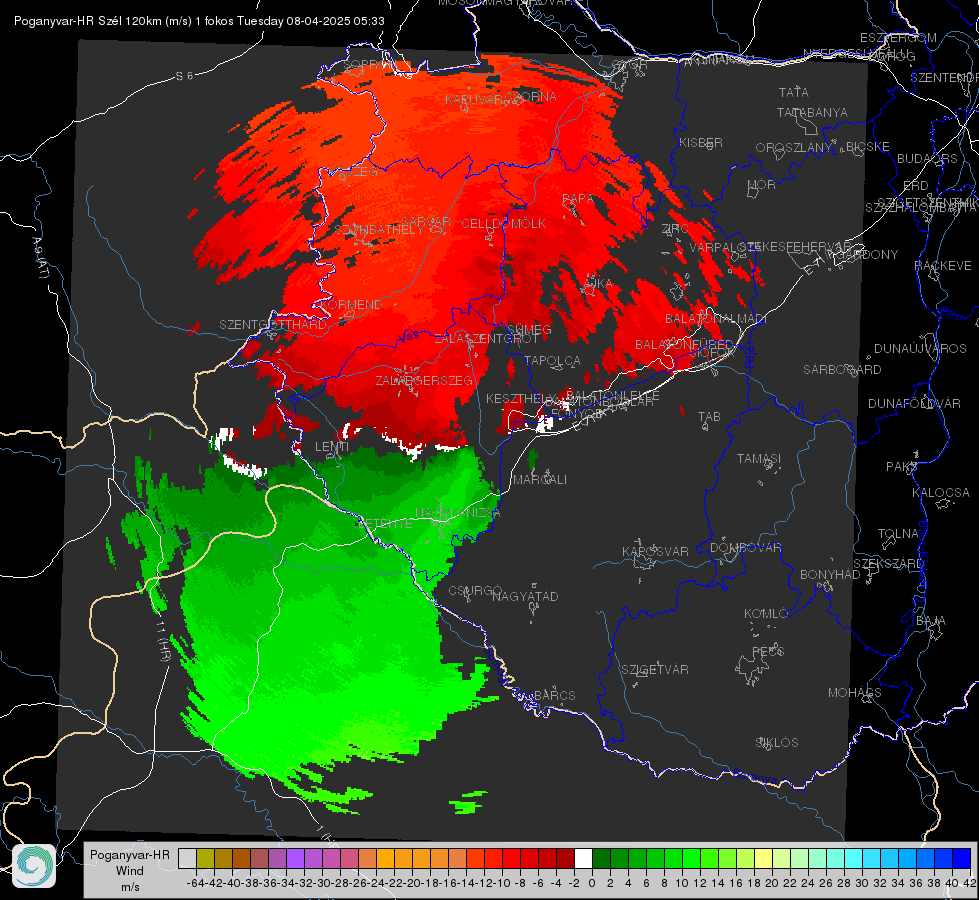
Task: Select the MOHACS label
Action: pos(855,693)
